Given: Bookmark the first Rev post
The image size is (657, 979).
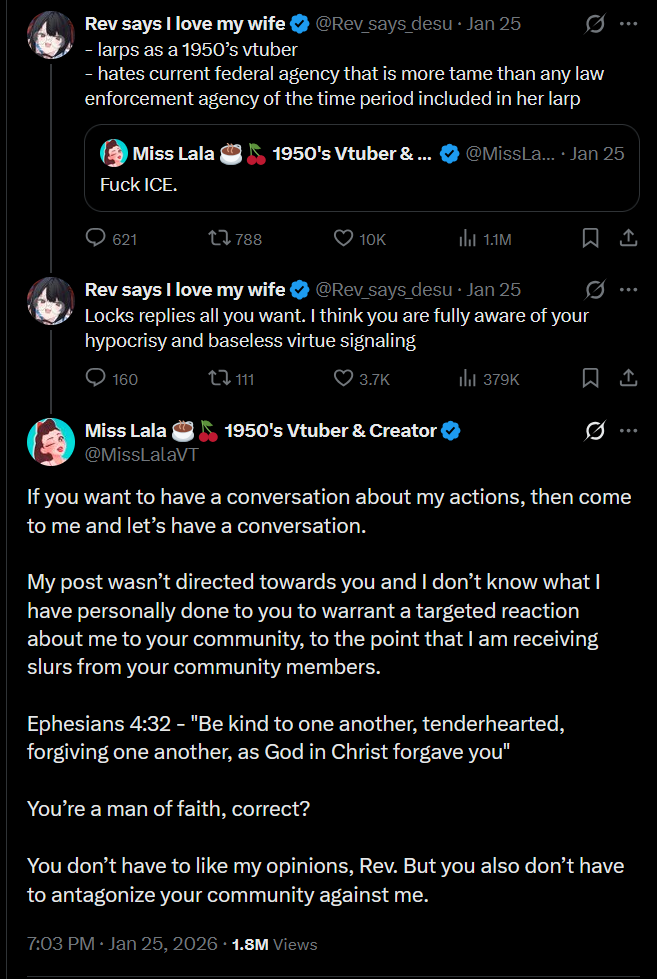Looking at the screenshot, I should [x=590, y=238].
